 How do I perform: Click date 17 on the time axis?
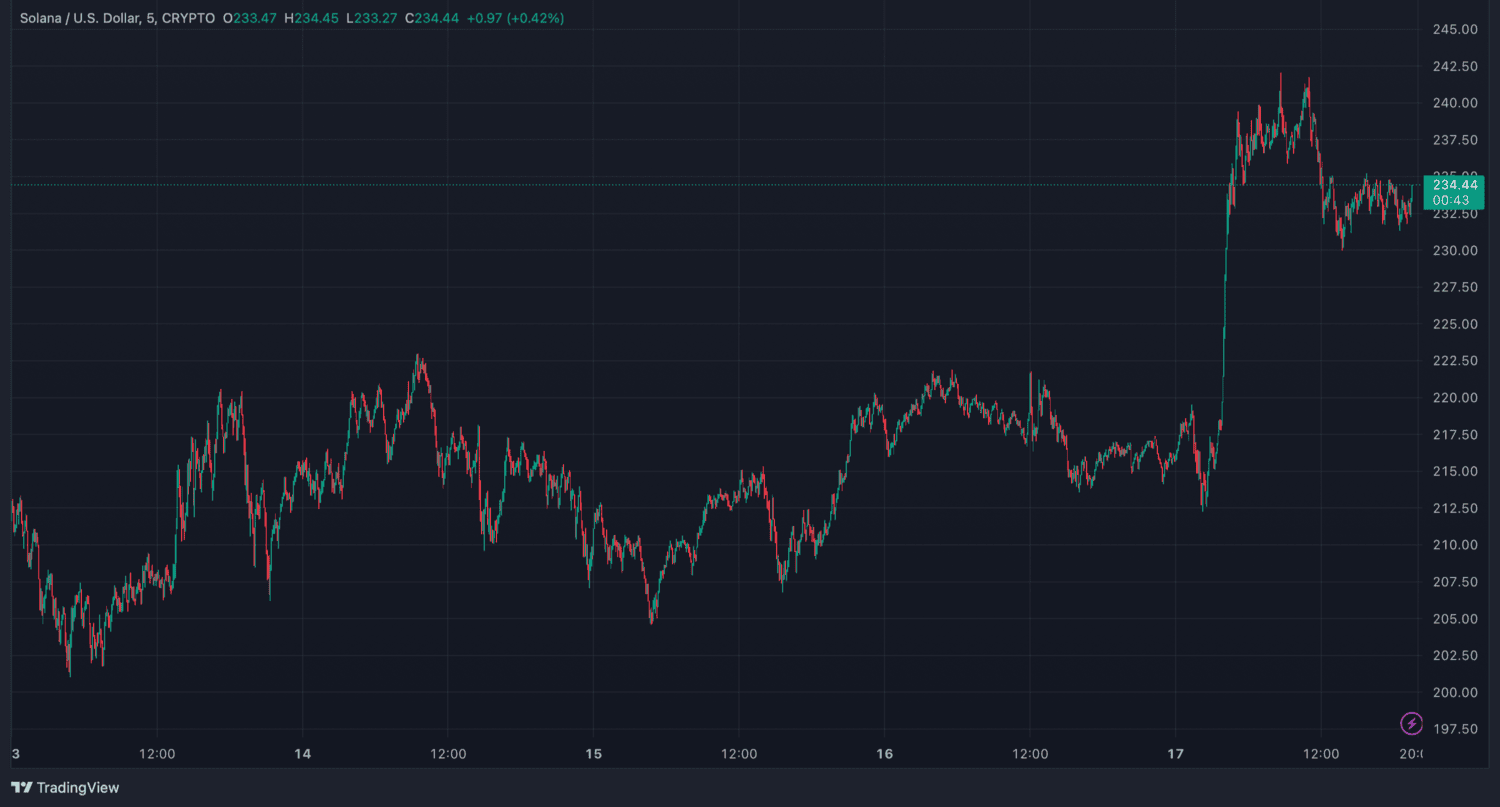pos(1175,753)
